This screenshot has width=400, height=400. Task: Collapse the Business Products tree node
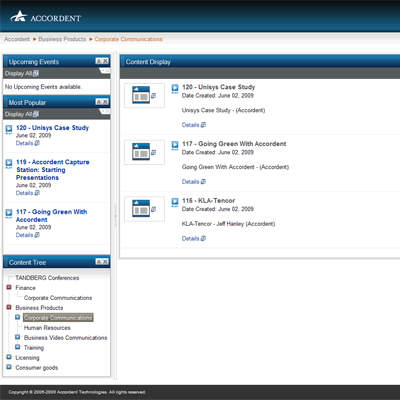pyautogui.click(x=9, y=307)
